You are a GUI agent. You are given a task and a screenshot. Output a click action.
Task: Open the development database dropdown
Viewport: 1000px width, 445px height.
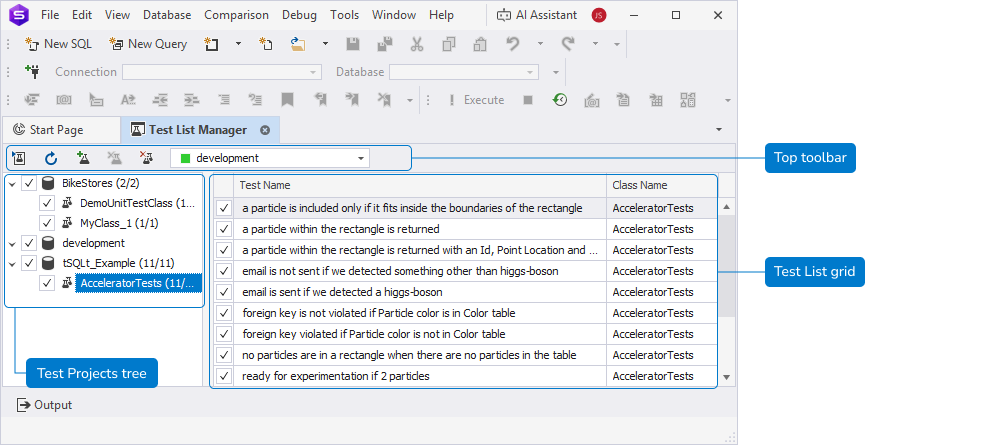pos(360,158)
